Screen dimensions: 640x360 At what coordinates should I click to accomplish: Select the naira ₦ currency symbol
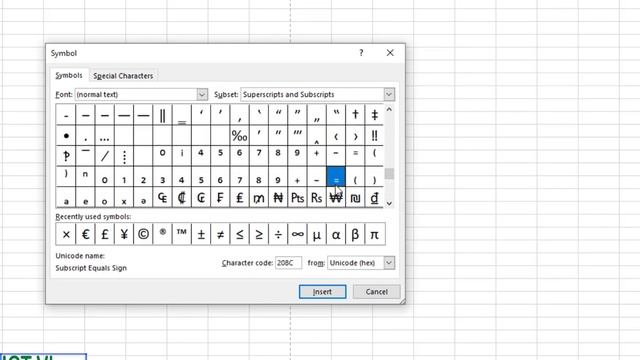click(278, 198)
